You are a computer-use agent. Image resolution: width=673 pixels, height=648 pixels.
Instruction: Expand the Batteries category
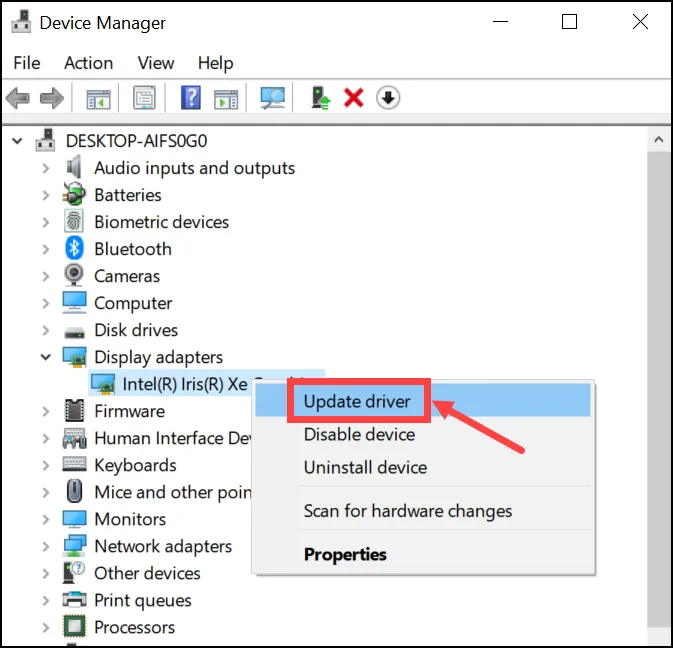pyautogui.click(x=46, y=195)
